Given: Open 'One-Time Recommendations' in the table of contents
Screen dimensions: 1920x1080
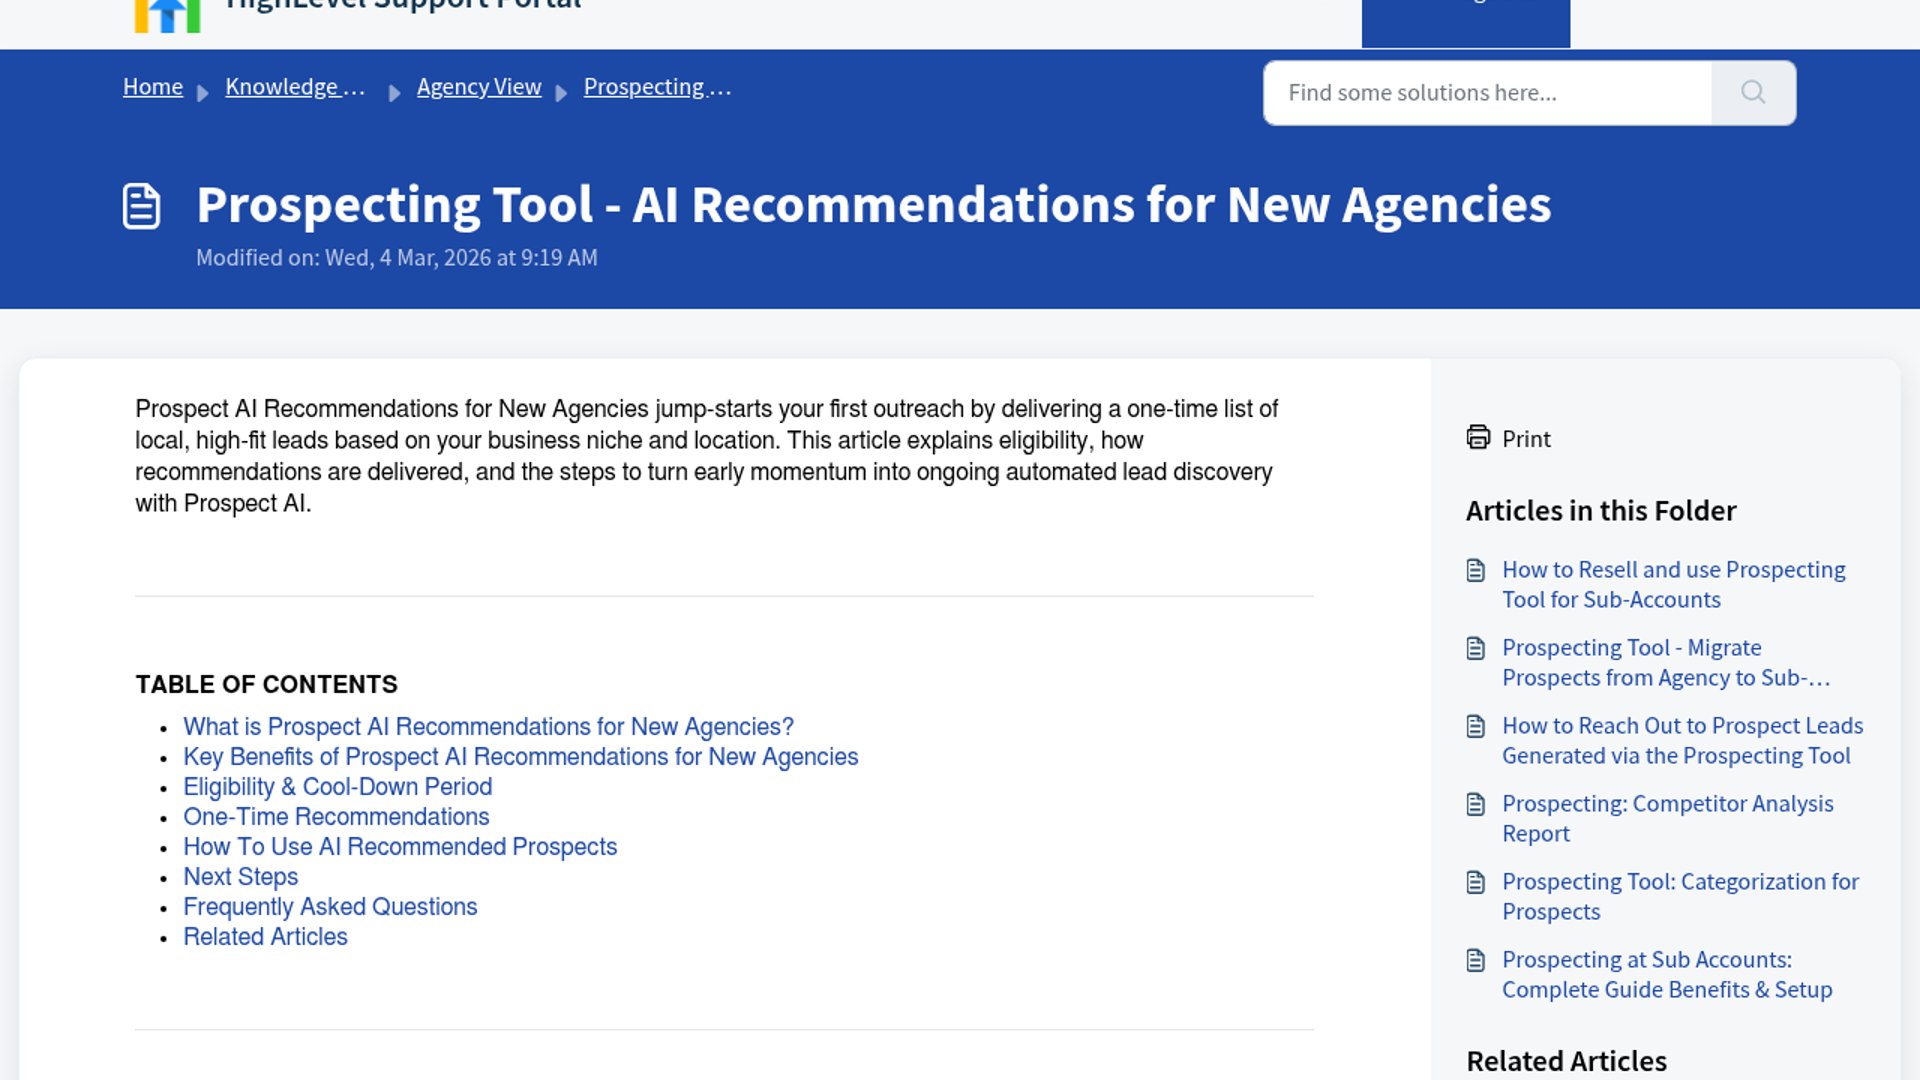Looking at the screenshot, I should click(336, 817).
